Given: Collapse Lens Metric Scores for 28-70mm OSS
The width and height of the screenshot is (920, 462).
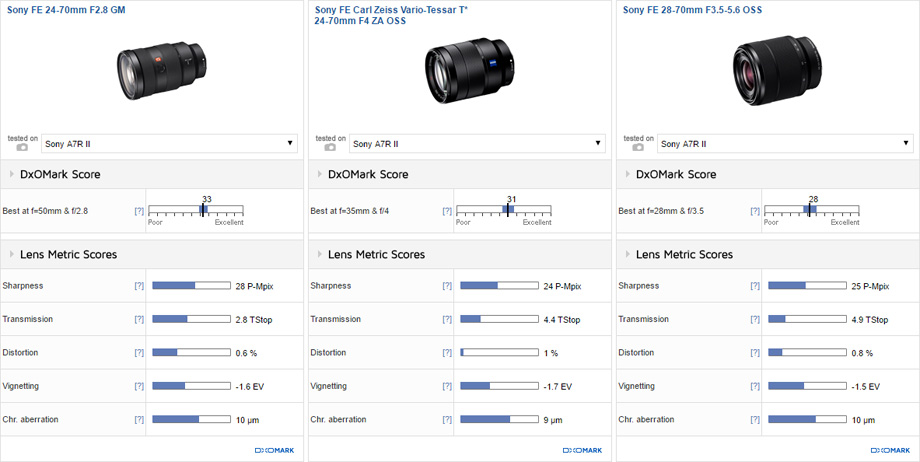Looking at the screenshot, I should (628, 254).
